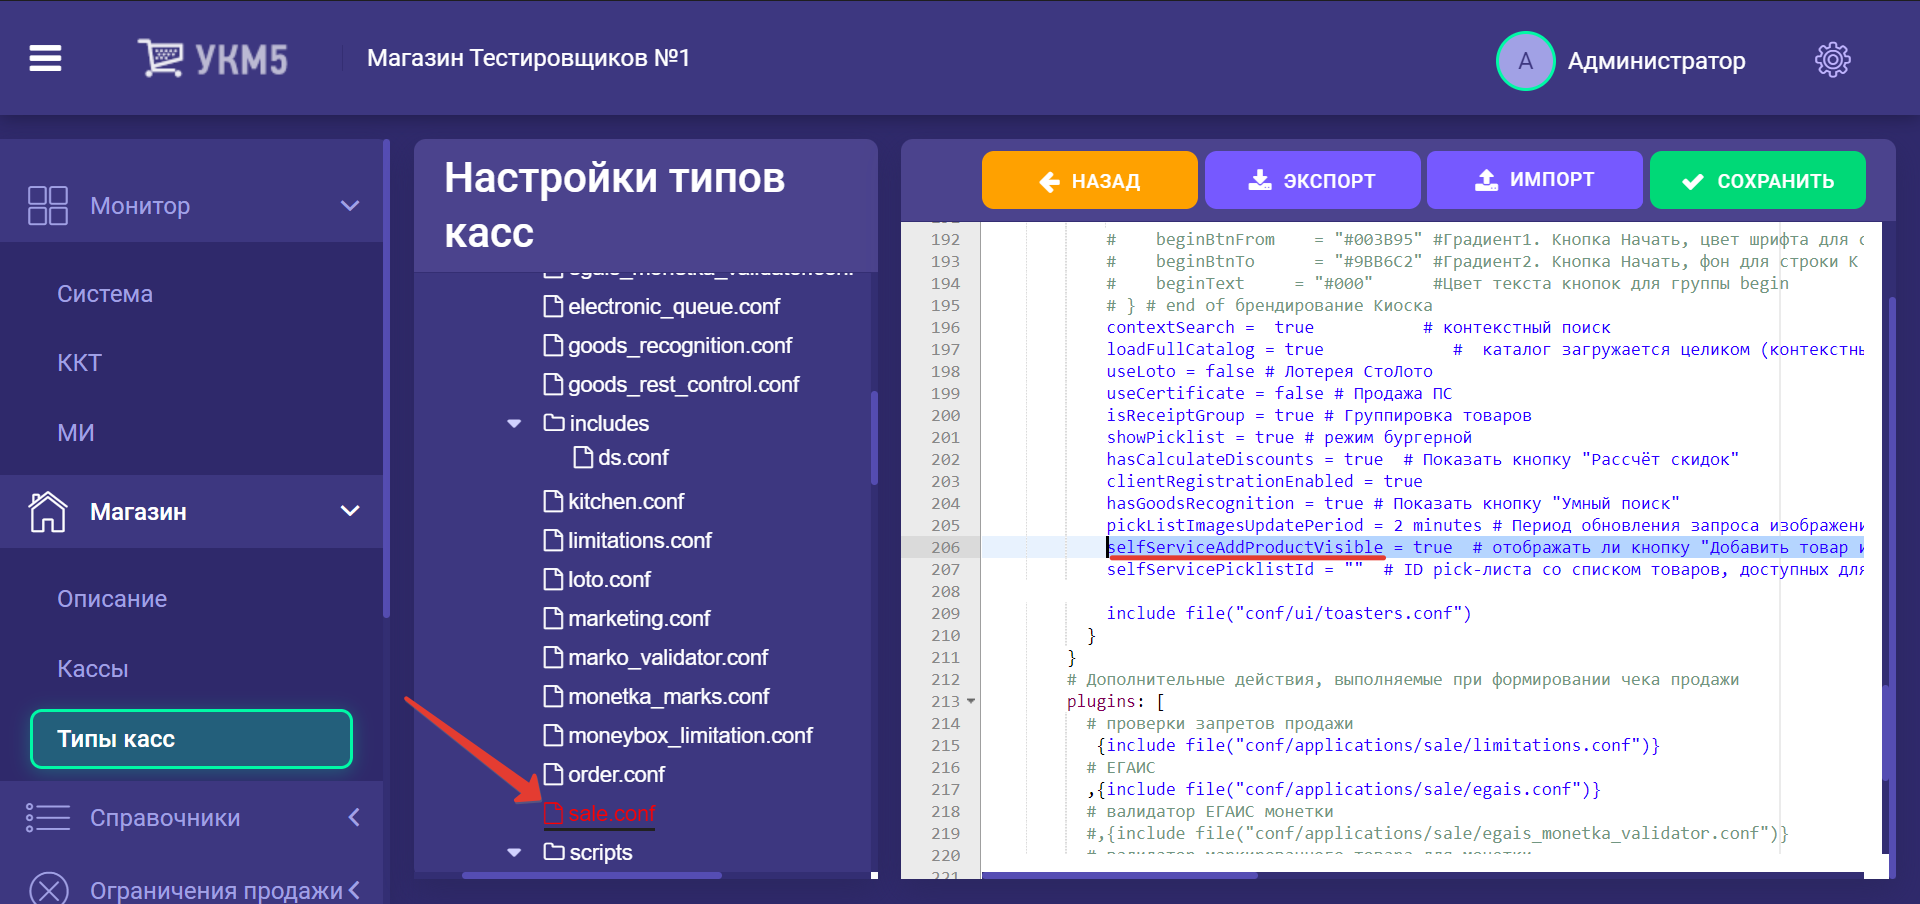Place cursor on selfServiceAddProductVisible line 206
1920x904 pixels.
click(x=1422, y=547)
